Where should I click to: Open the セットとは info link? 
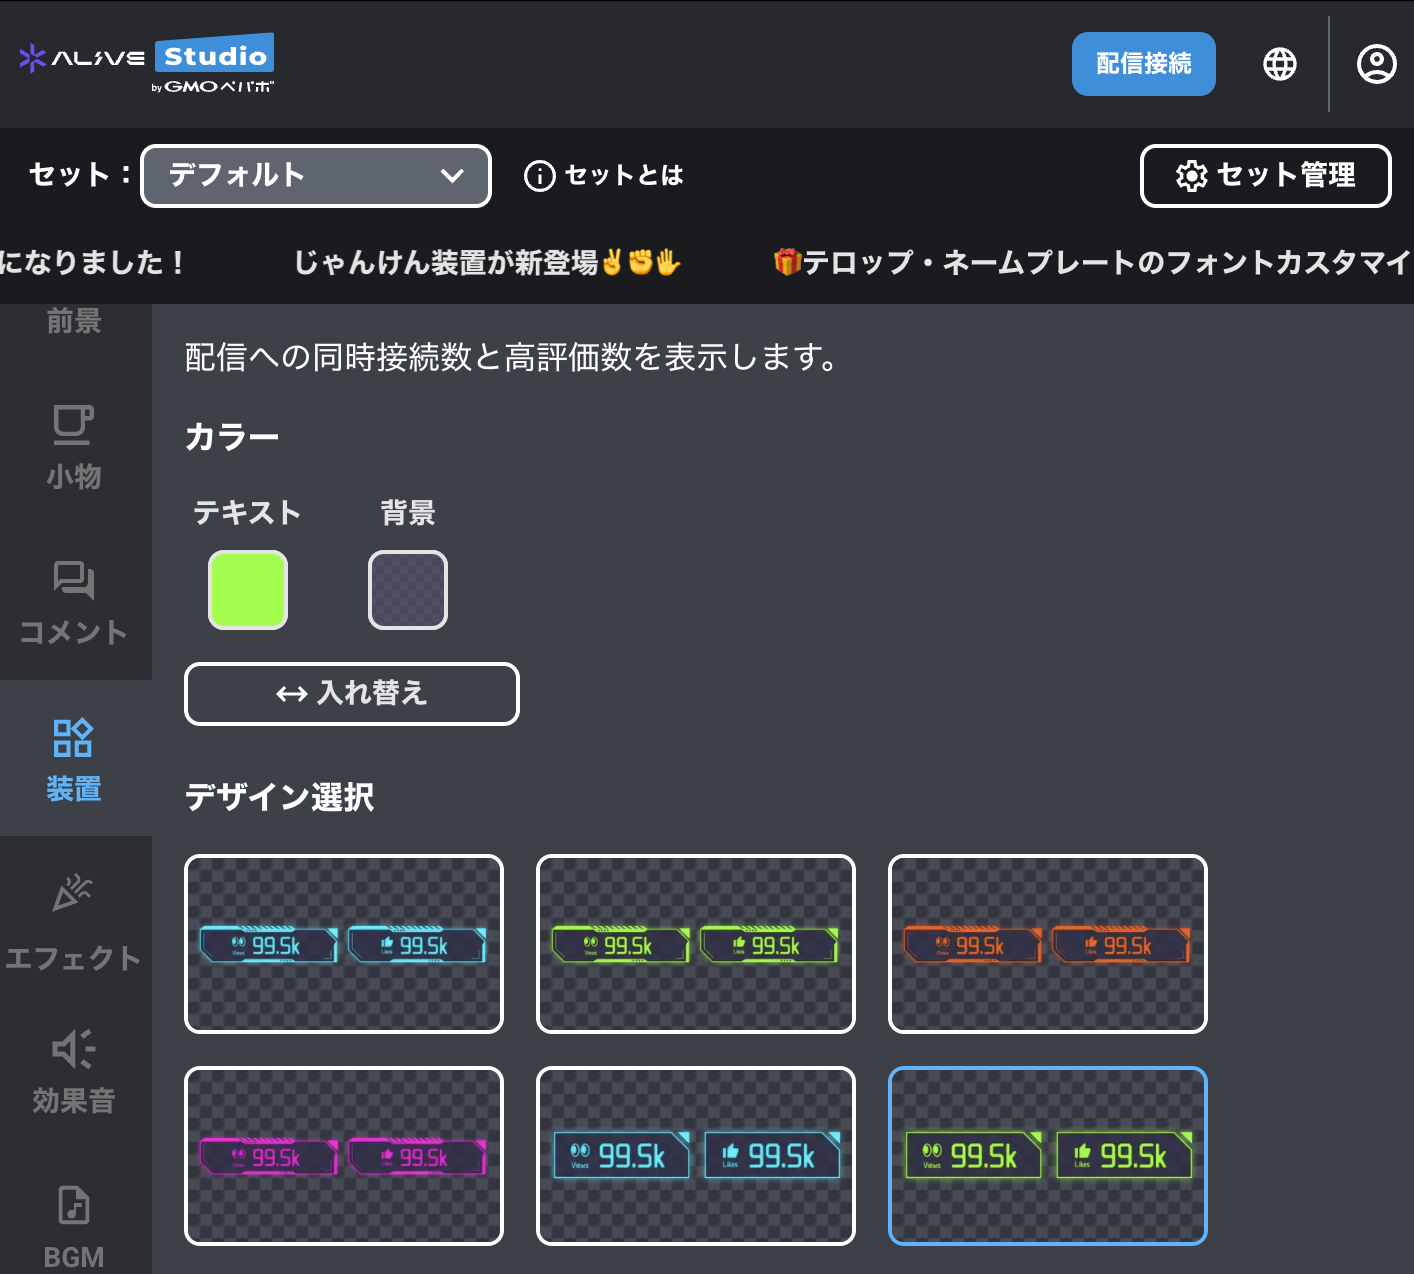(604, 176)
